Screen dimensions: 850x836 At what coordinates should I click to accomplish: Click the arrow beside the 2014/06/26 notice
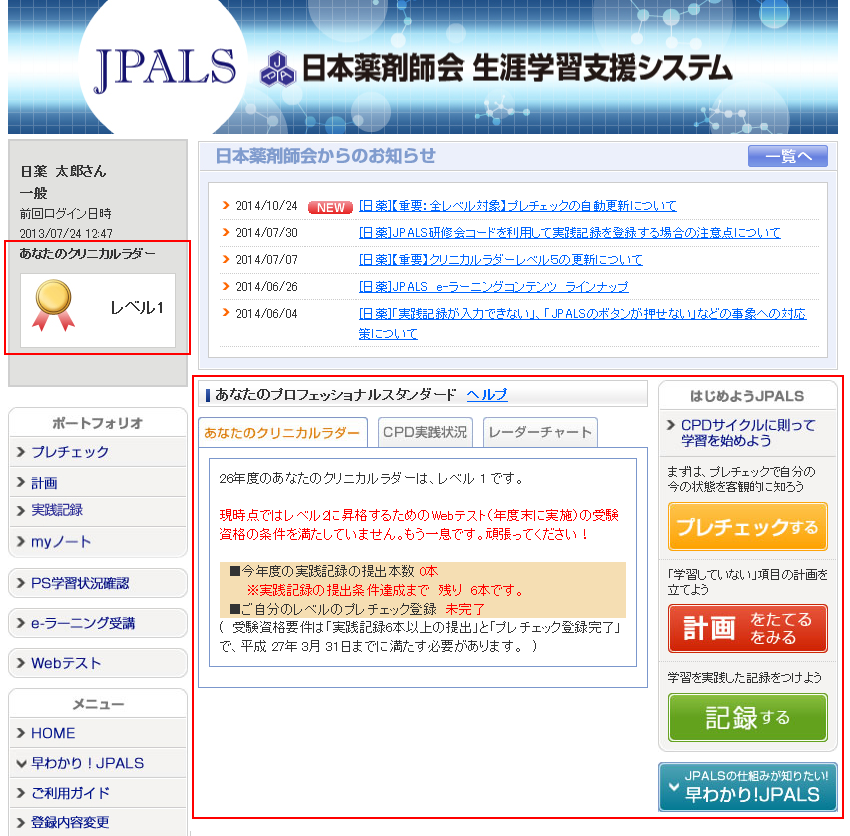click(226, 286)
